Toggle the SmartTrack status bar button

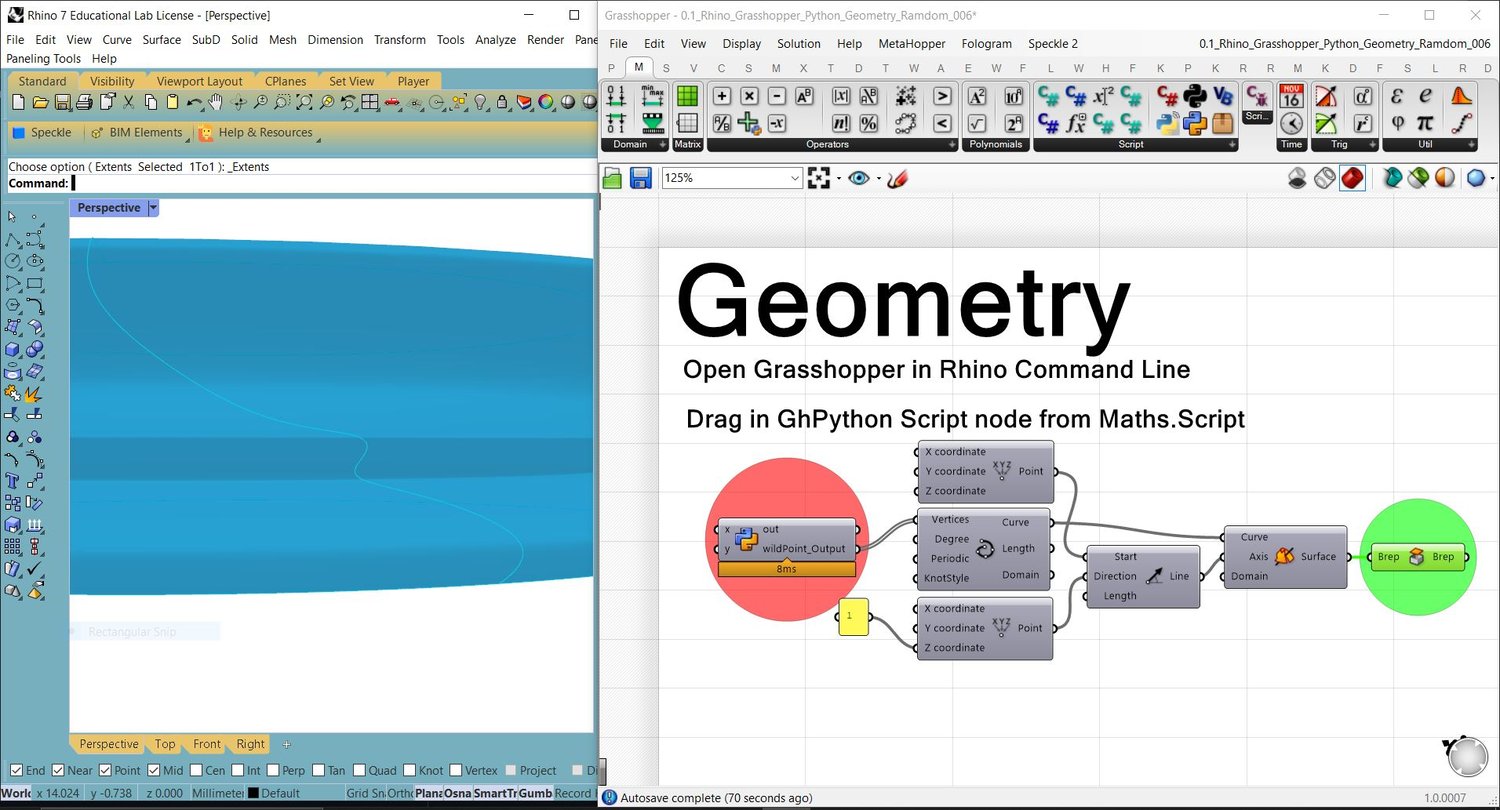click(x=494, y=793)
